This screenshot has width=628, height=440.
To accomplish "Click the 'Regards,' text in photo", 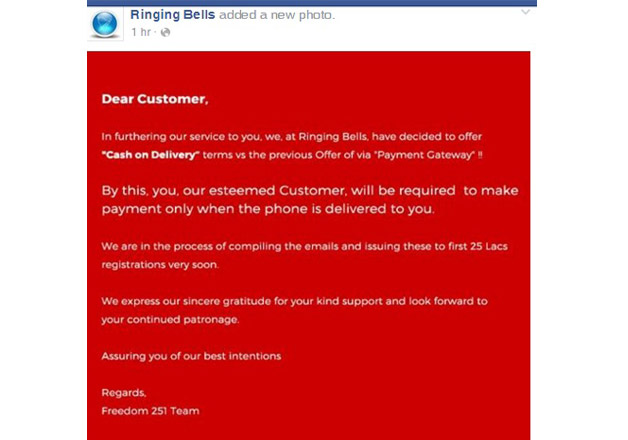I will (x=124, y=393).
